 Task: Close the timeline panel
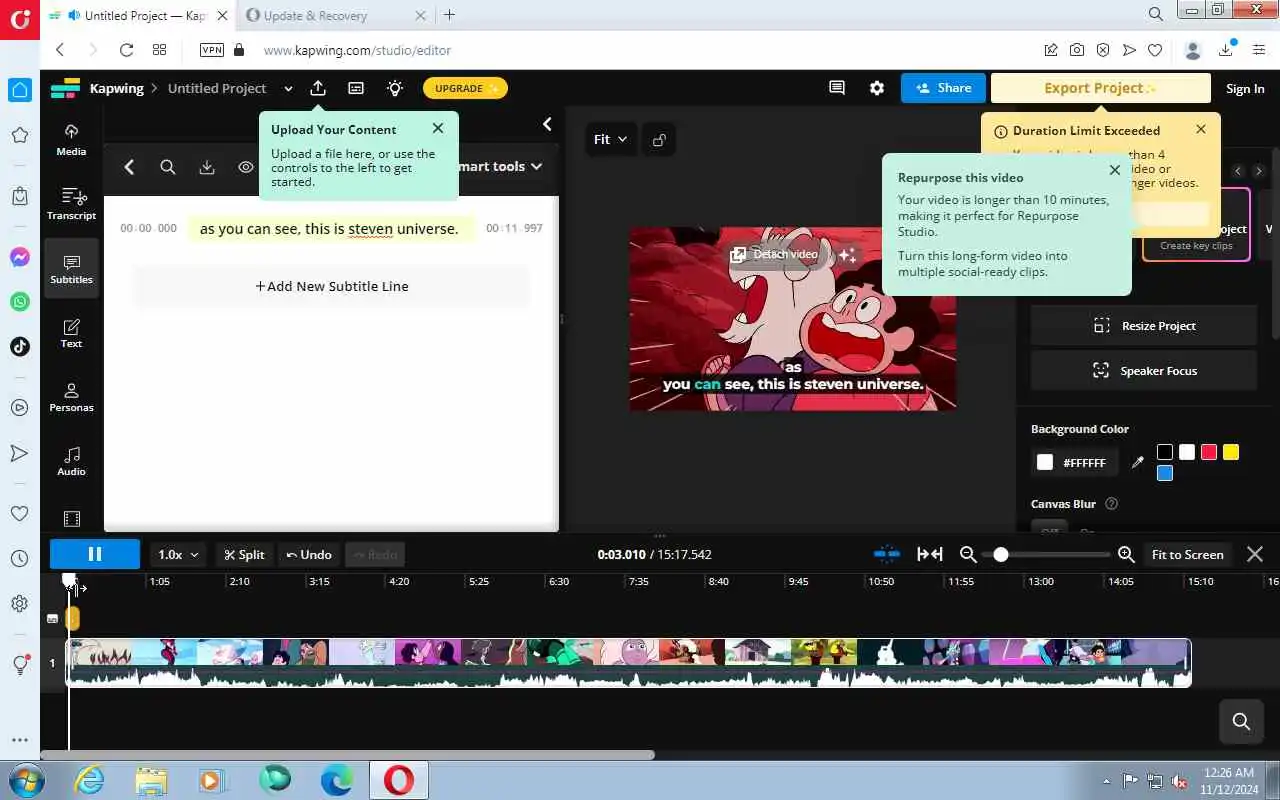pyautogui.click(x=1255, y=554)
